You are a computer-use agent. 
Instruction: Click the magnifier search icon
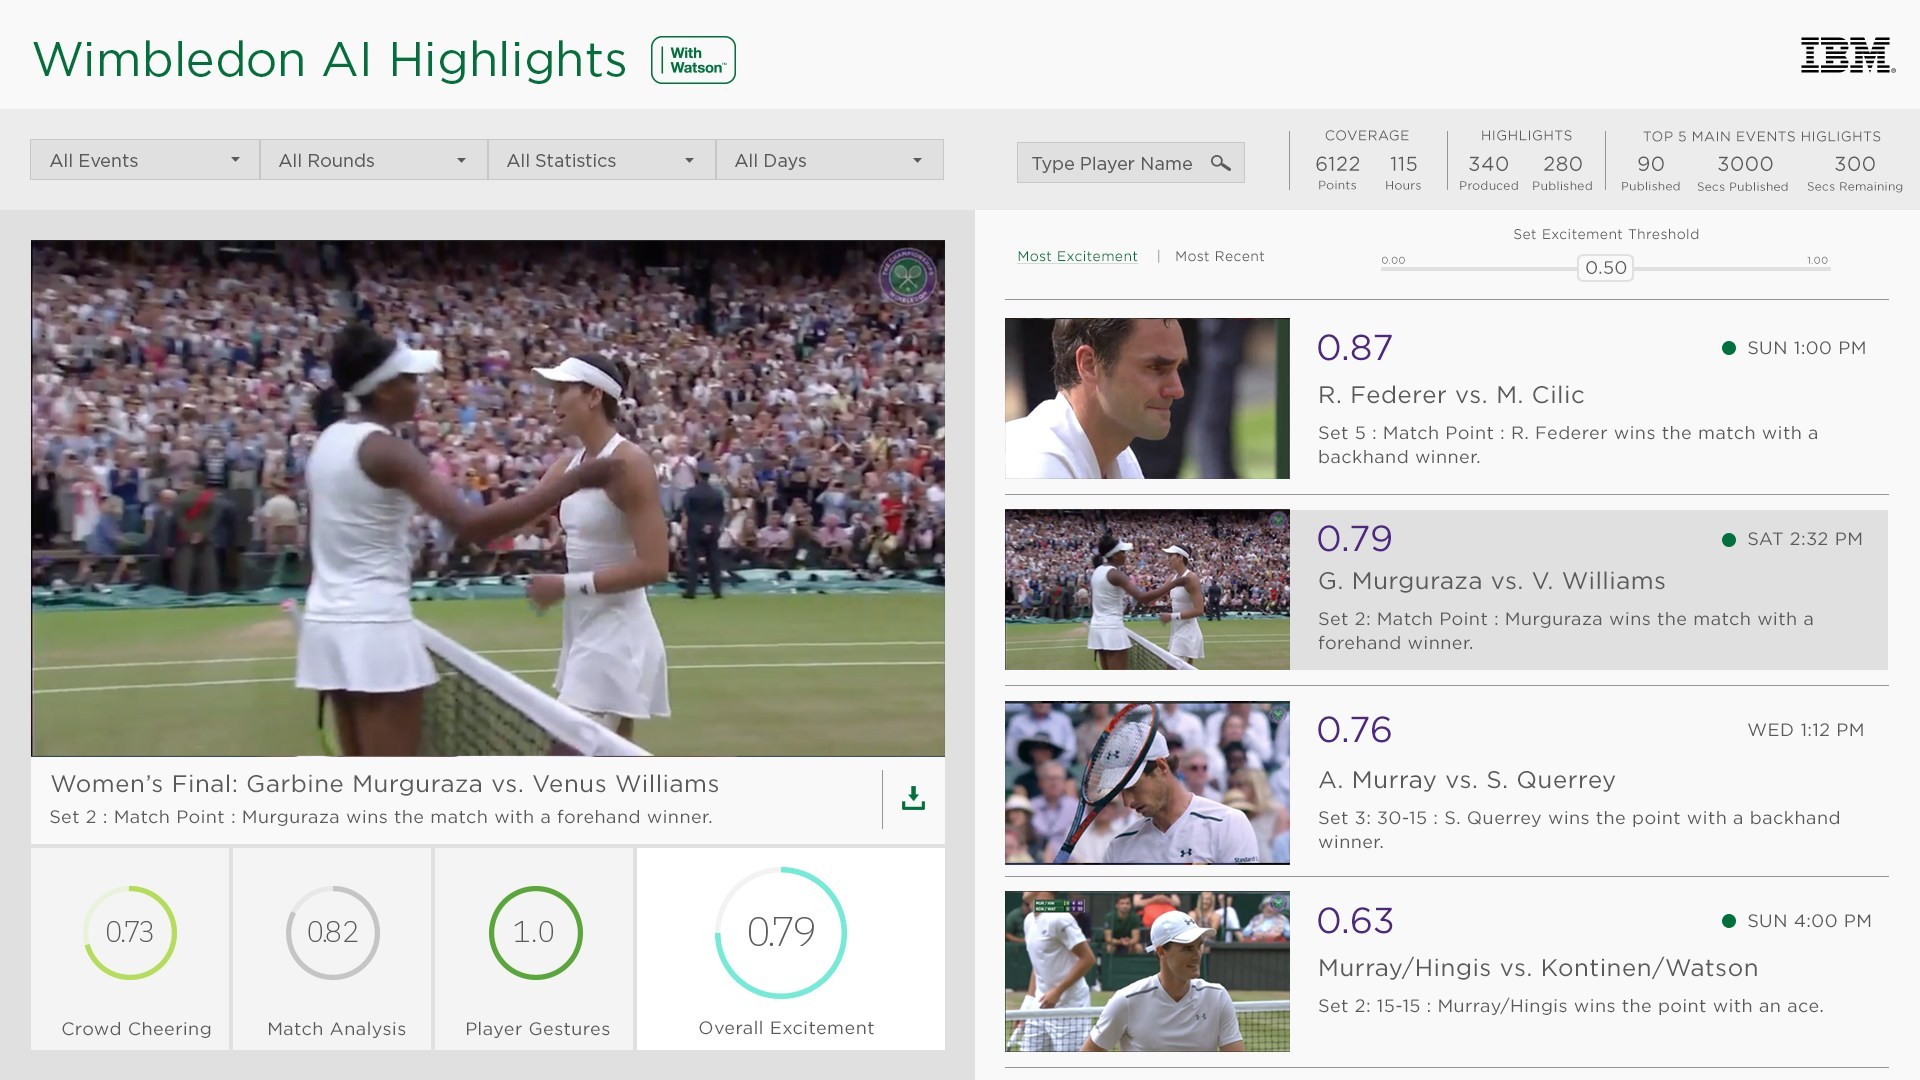(1220, 163)
